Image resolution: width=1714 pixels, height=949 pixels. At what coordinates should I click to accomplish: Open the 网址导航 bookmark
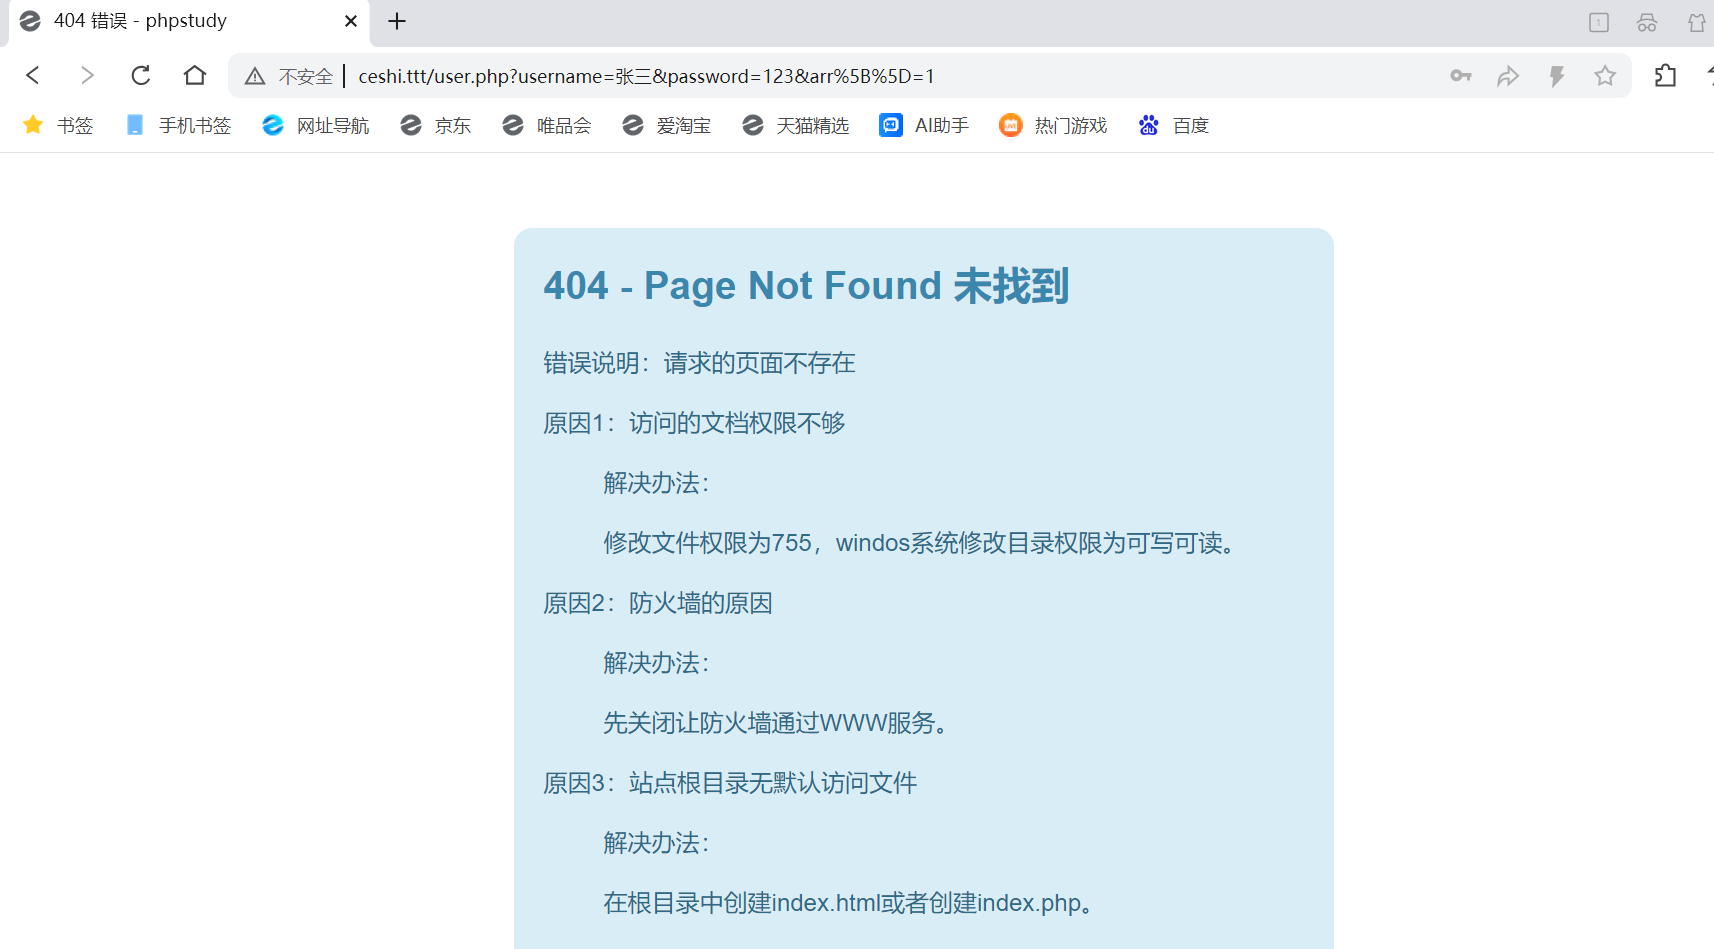(316, 125)
